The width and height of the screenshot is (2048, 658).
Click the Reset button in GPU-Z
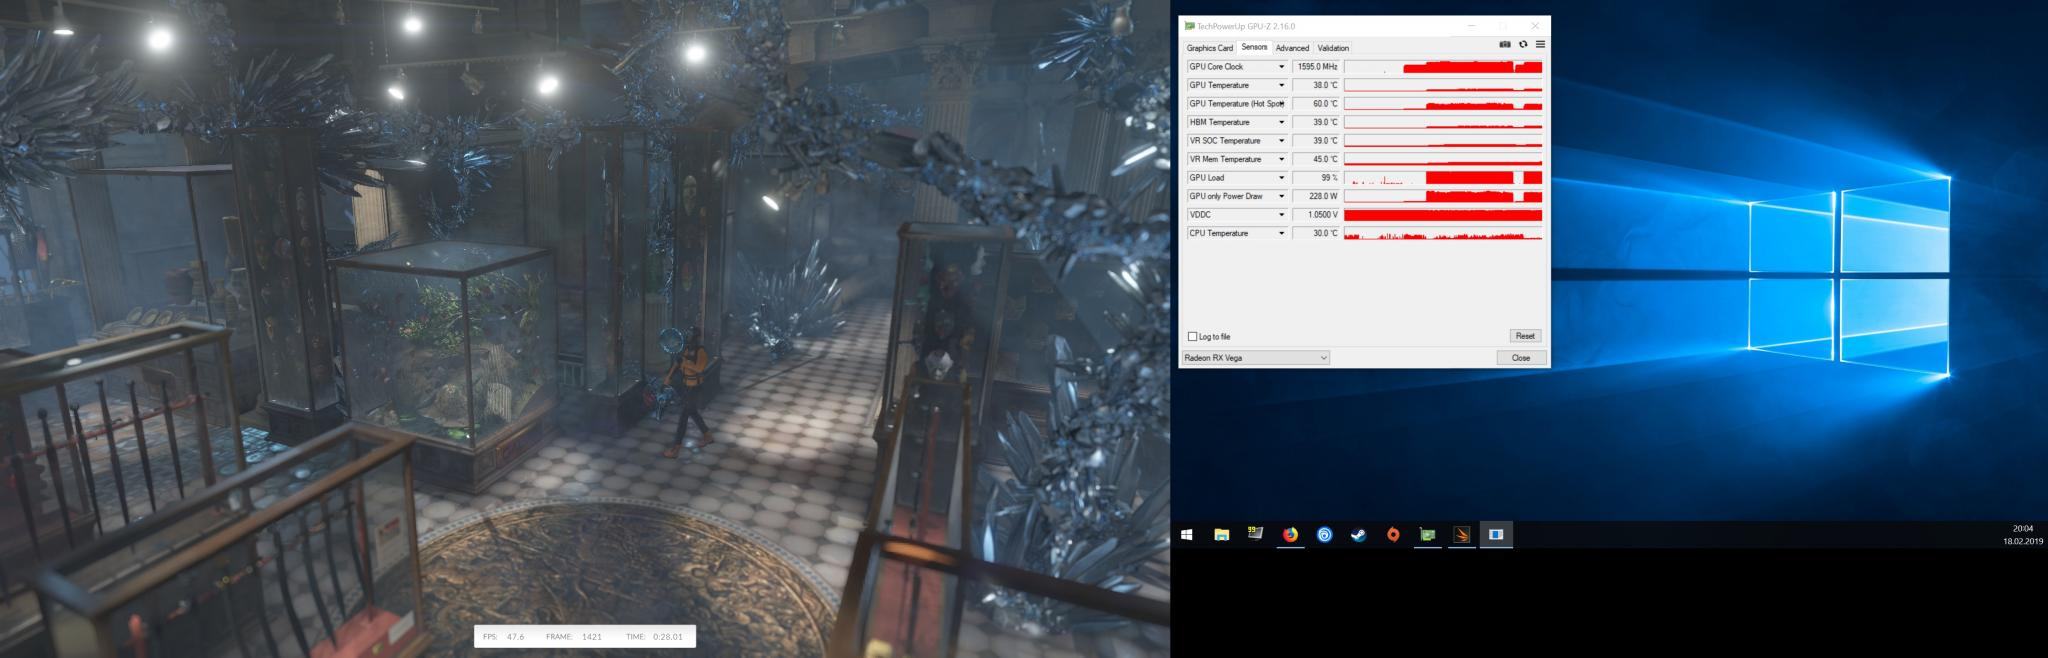(1525, 336)
